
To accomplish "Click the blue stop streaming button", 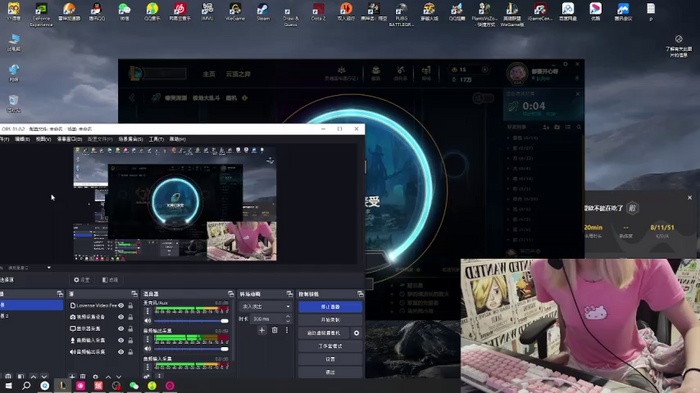I will 330,307.
